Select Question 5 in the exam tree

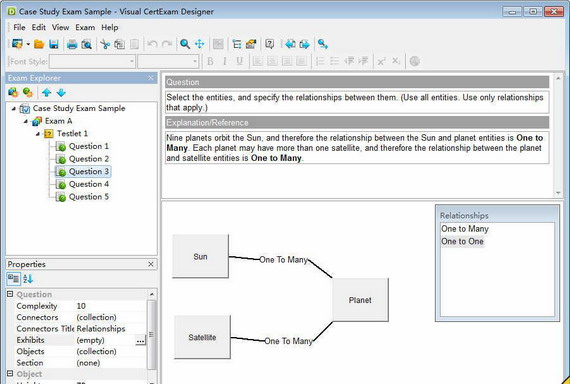tap(89, 197)
